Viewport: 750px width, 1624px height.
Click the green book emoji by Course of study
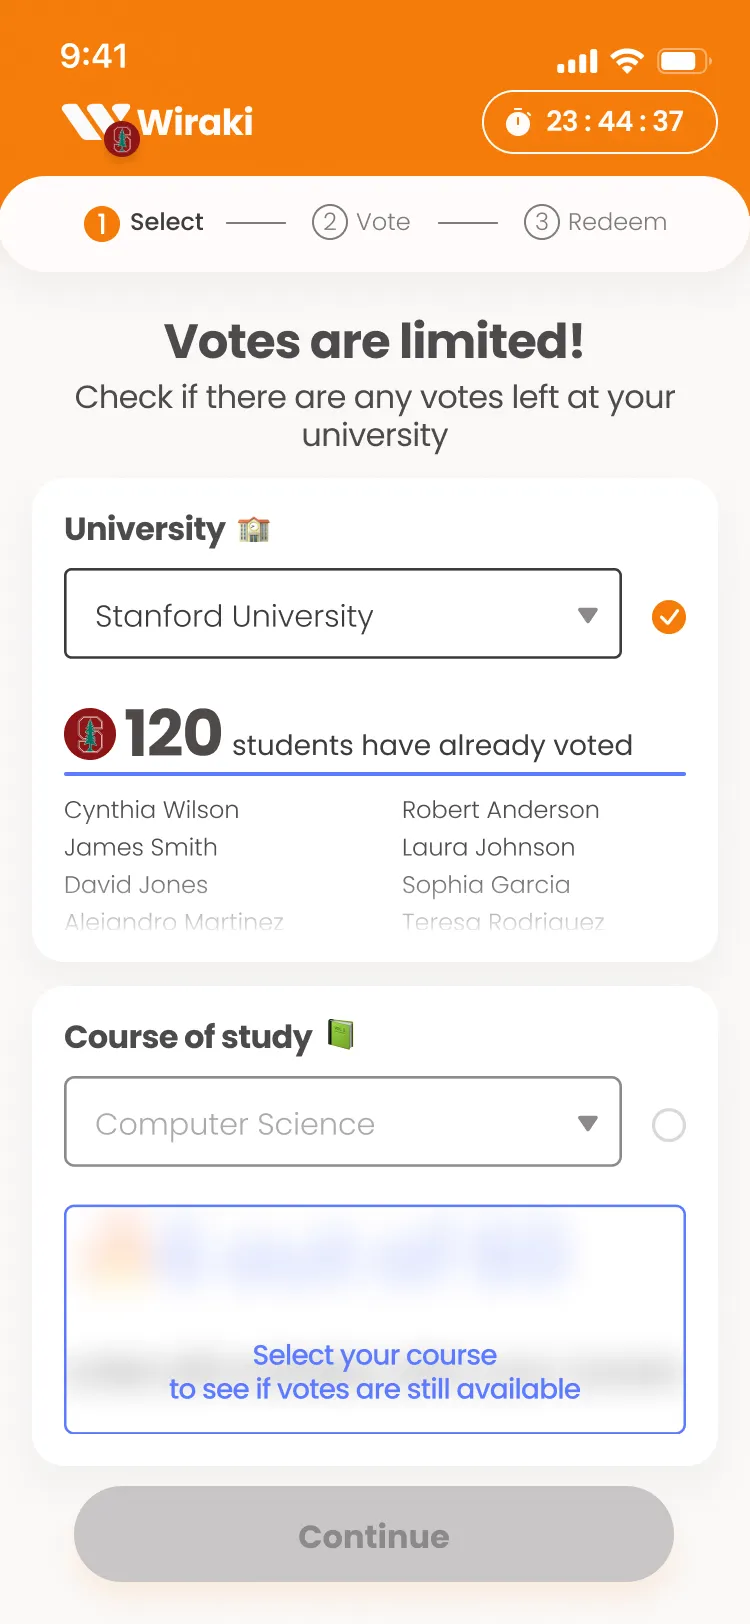341,1034
